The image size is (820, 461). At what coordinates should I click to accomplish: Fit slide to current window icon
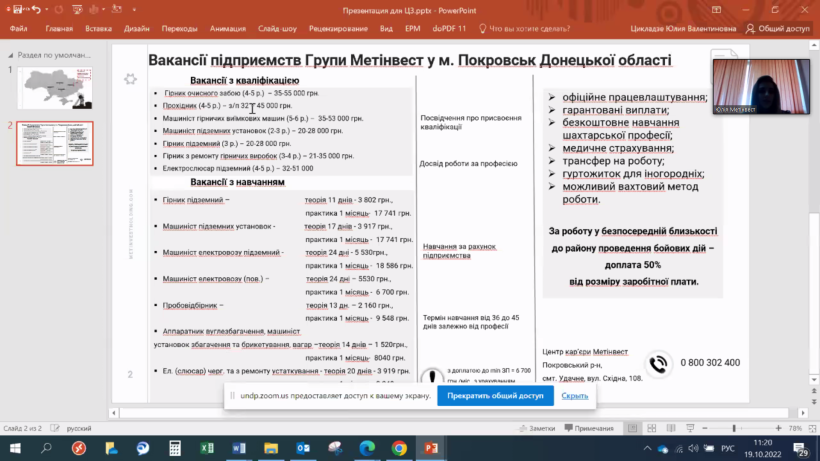(812, 429)
